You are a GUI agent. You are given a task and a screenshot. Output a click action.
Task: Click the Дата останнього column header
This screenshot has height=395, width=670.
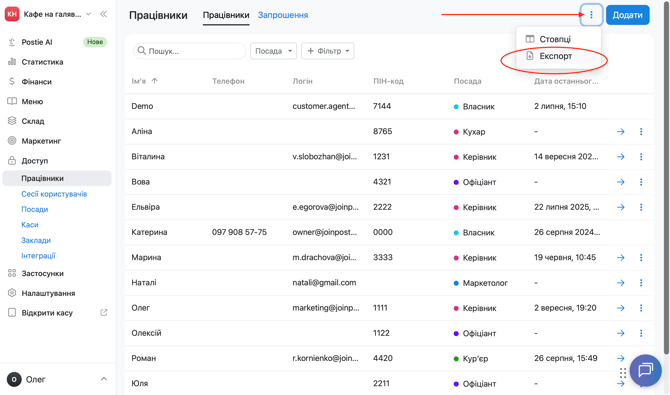click(566, 81)
